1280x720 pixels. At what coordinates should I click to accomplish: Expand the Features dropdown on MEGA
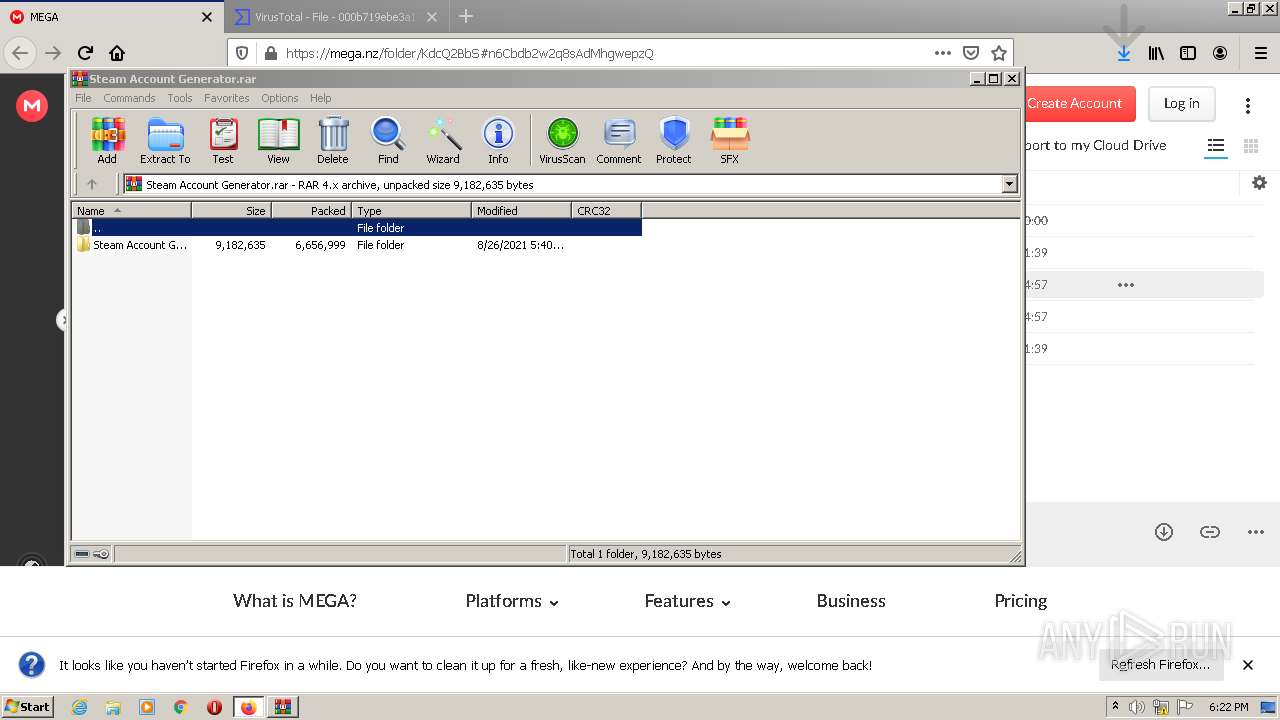(688, 601)
